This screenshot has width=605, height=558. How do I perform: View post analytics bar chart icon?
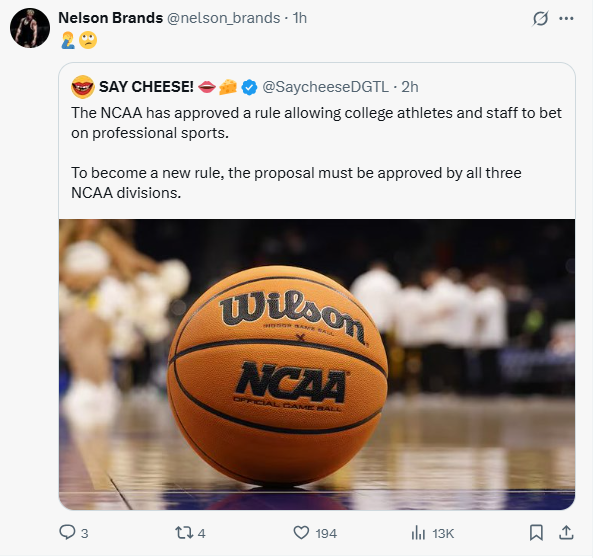coord(419,532)
